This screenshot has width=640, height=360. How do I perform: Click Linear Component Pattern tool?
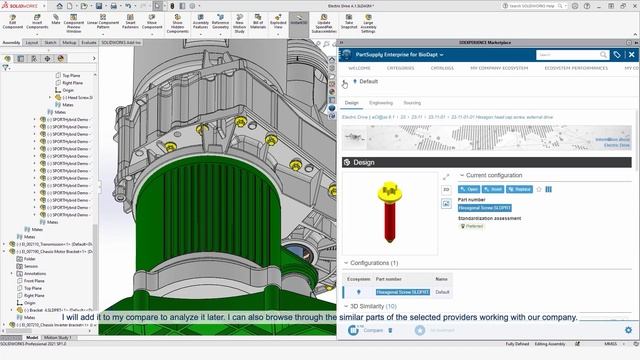103,22
